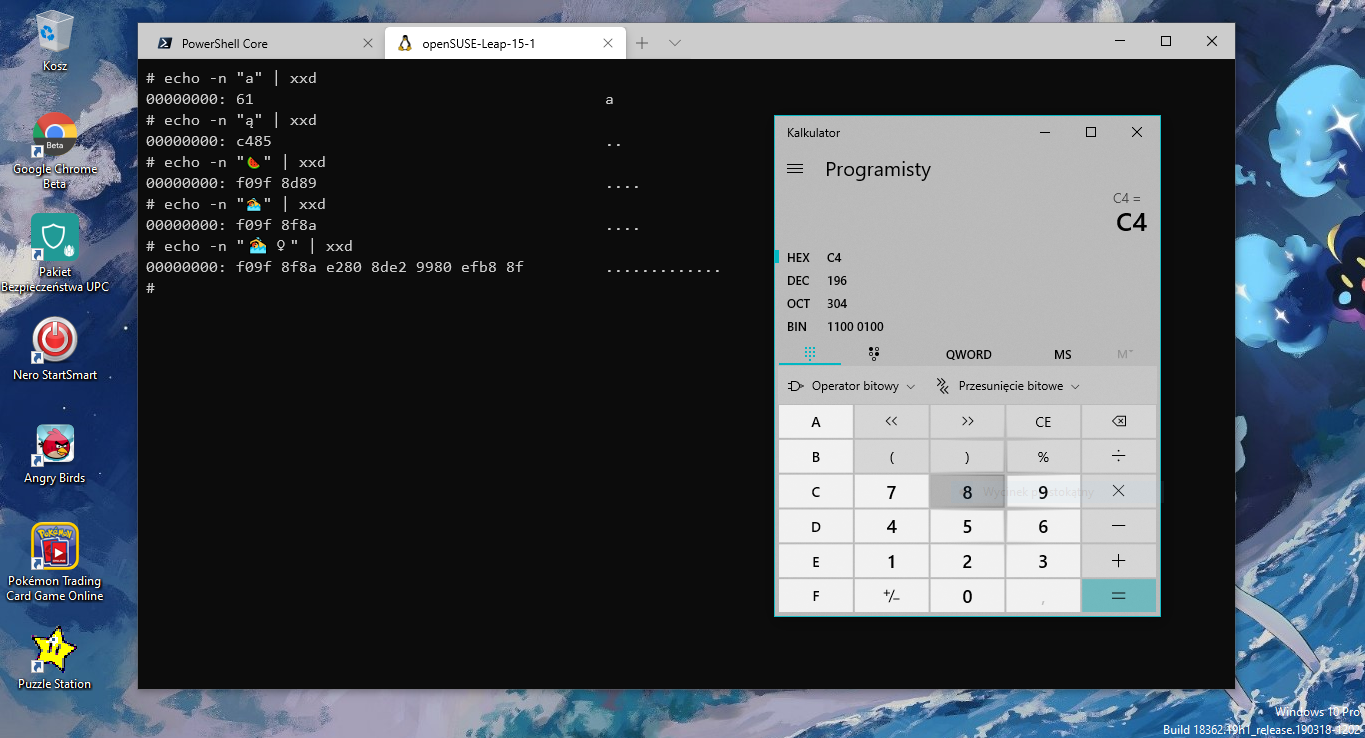
Task: Click the open parenthesis key
Action: (891, 457)
